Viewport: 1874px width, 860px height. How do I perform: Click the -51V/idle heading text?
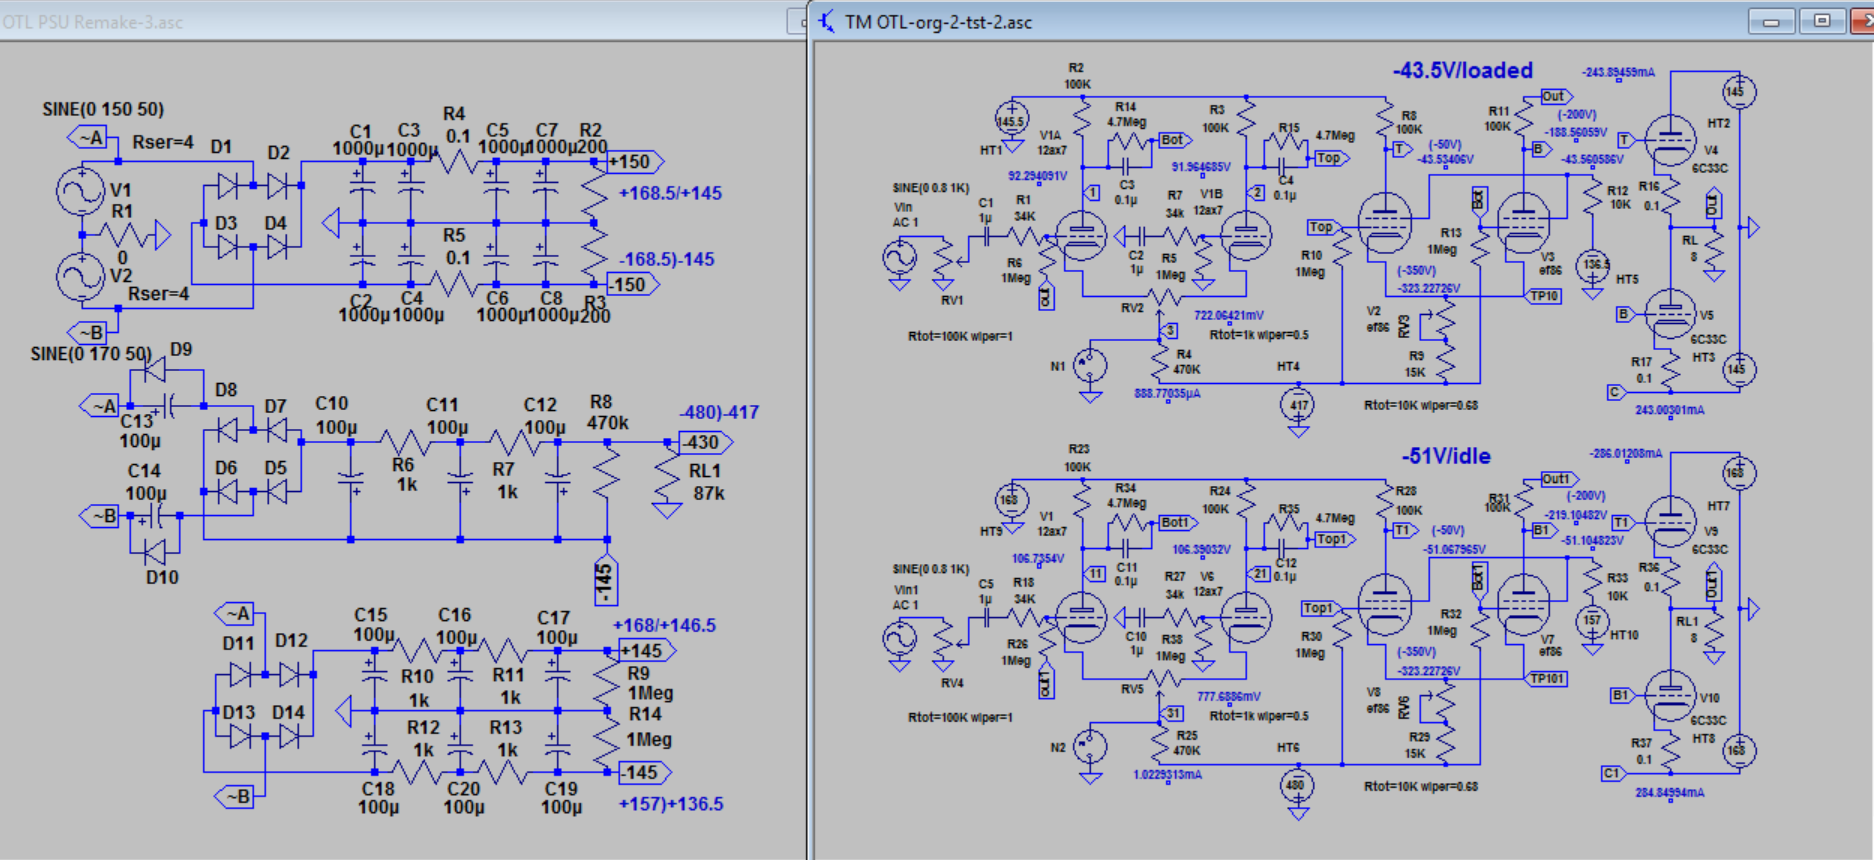(x=1446, y=456)
